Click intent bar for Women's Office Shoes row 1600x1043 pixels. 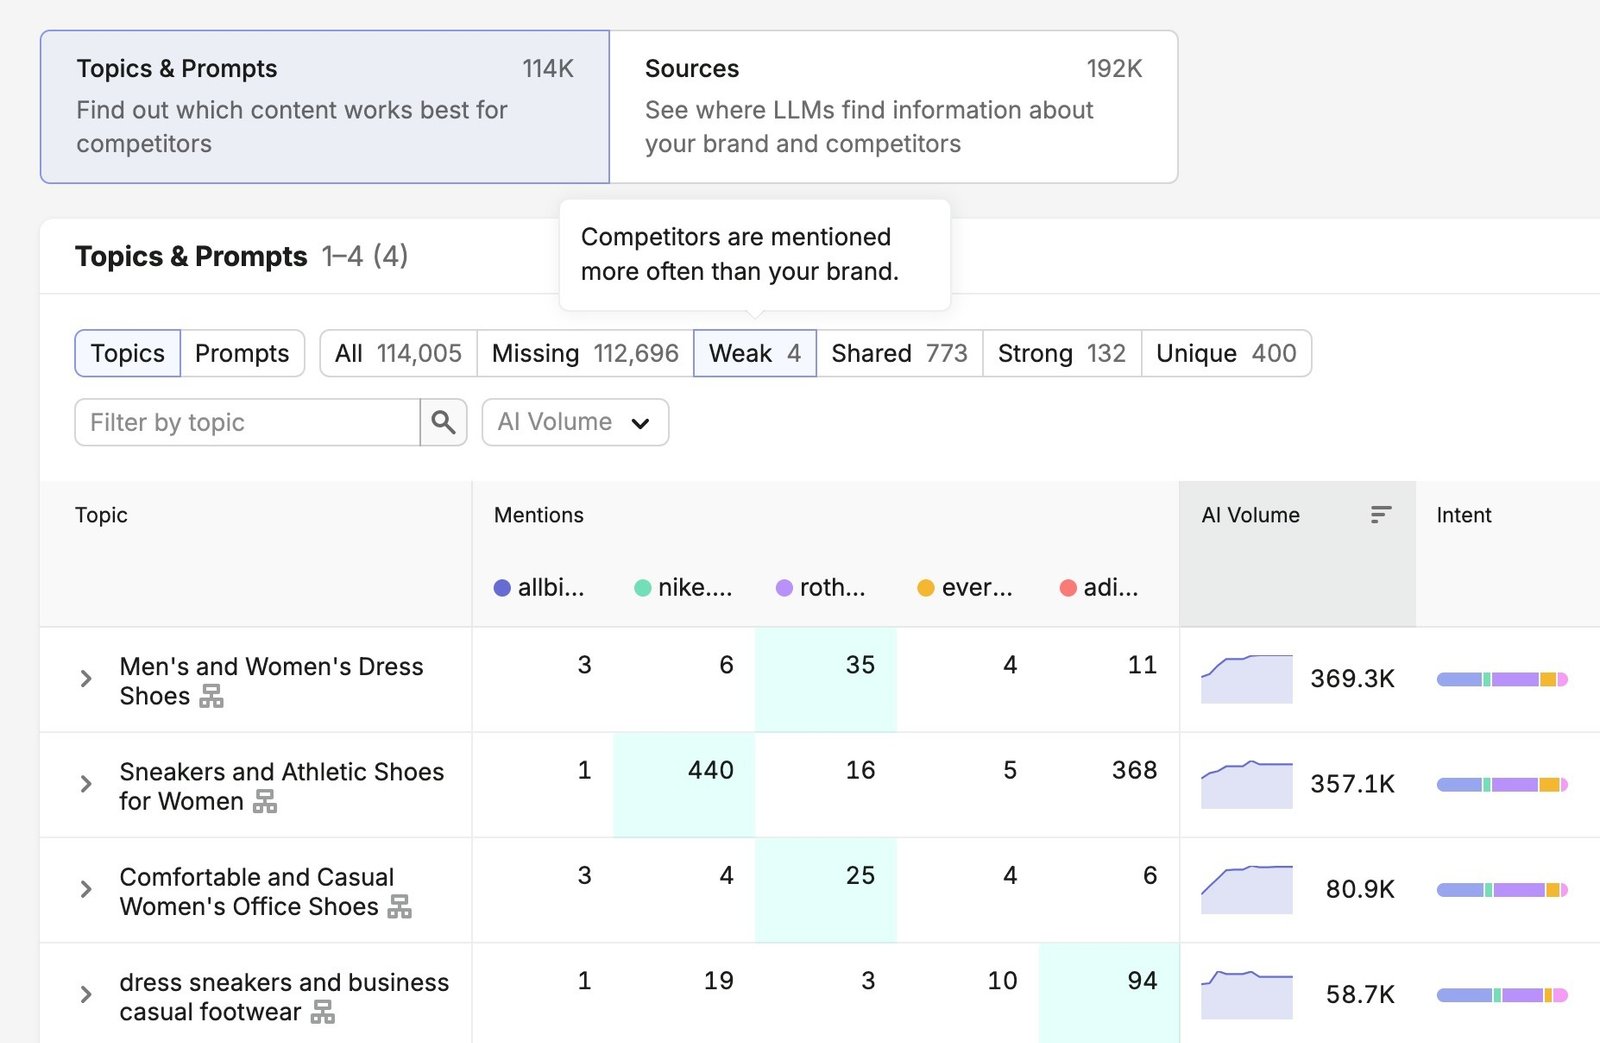coord(1502,890)
